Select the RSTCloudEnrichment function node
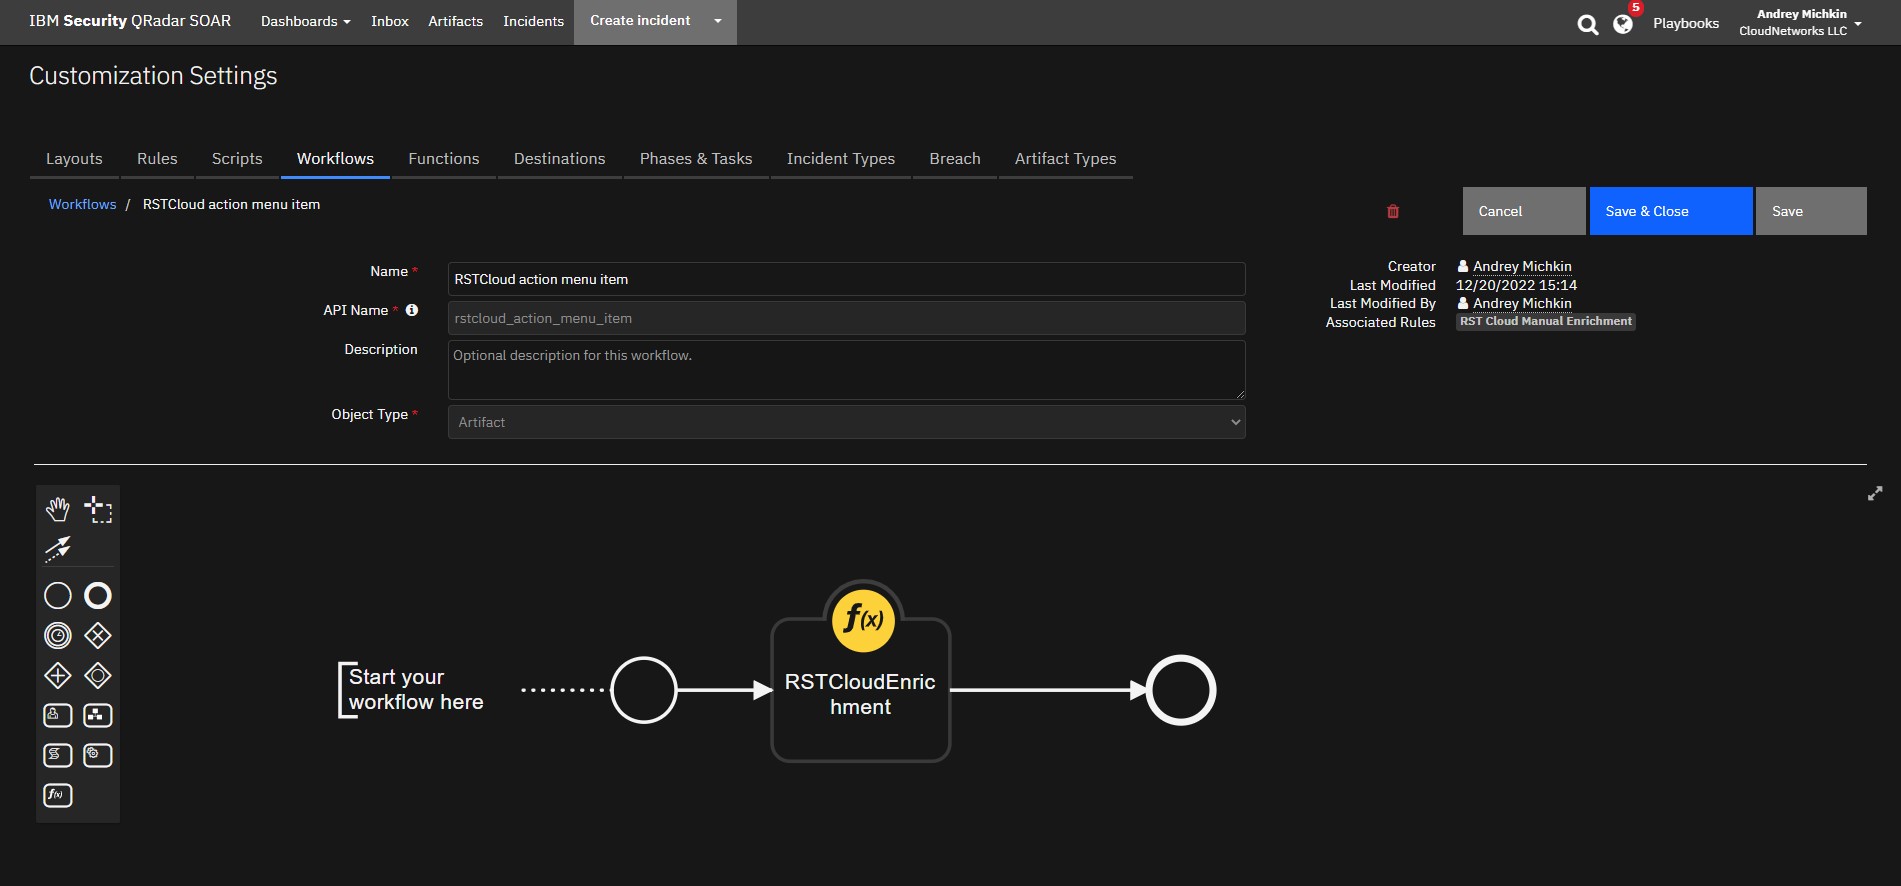The image size is (1901, 886). click(861, 690)
